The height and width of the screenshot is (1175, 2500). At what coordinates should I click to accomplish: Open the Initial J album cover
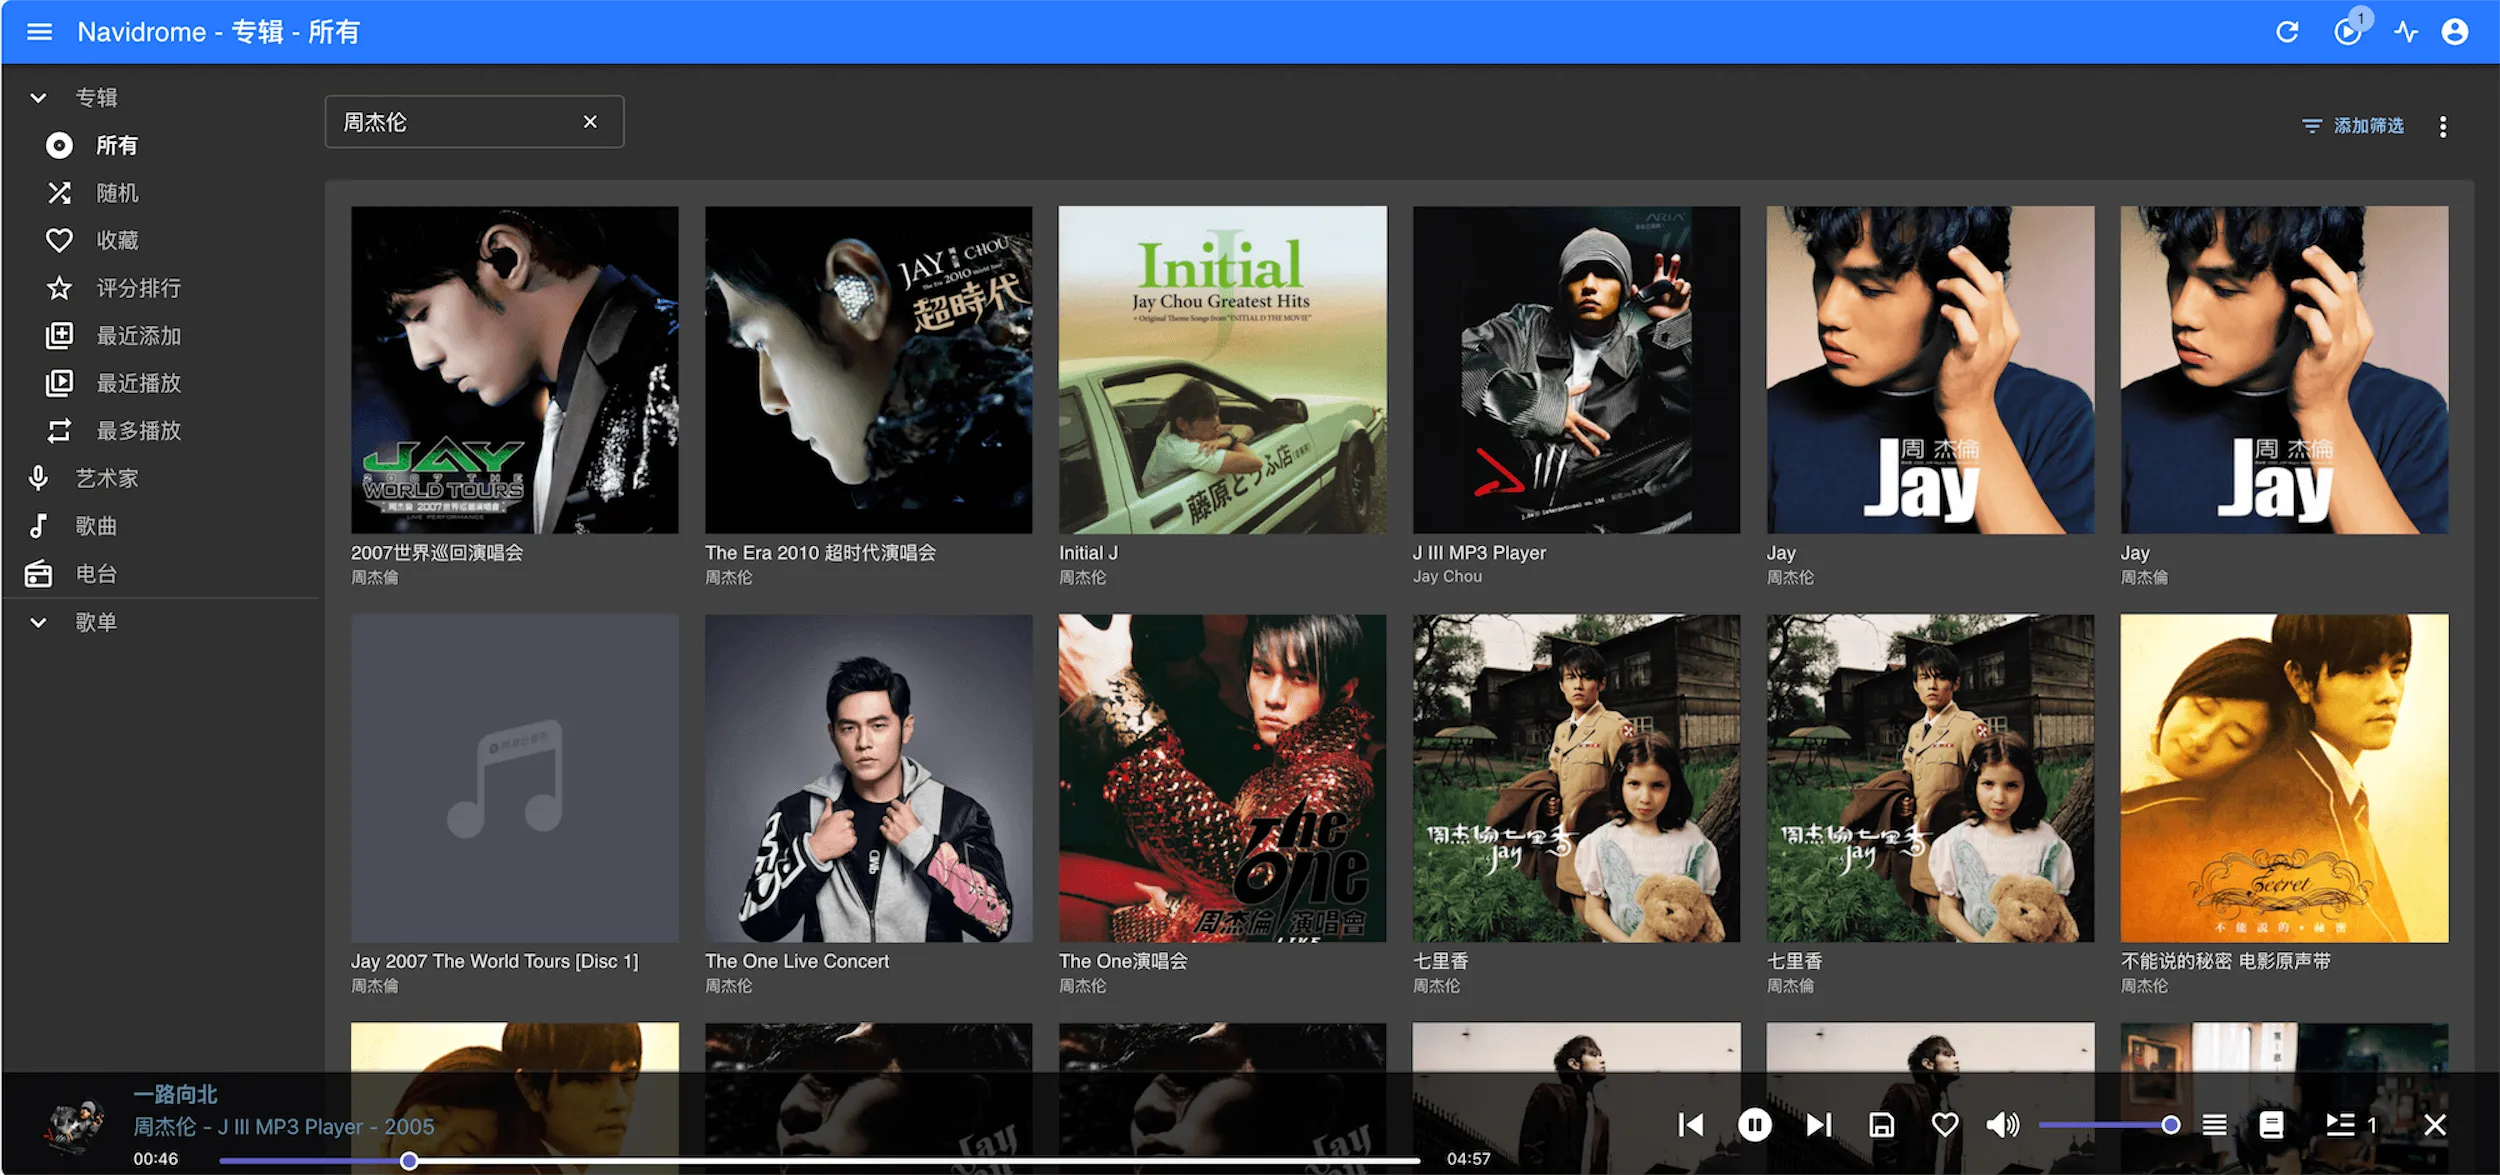[1222, 370]
